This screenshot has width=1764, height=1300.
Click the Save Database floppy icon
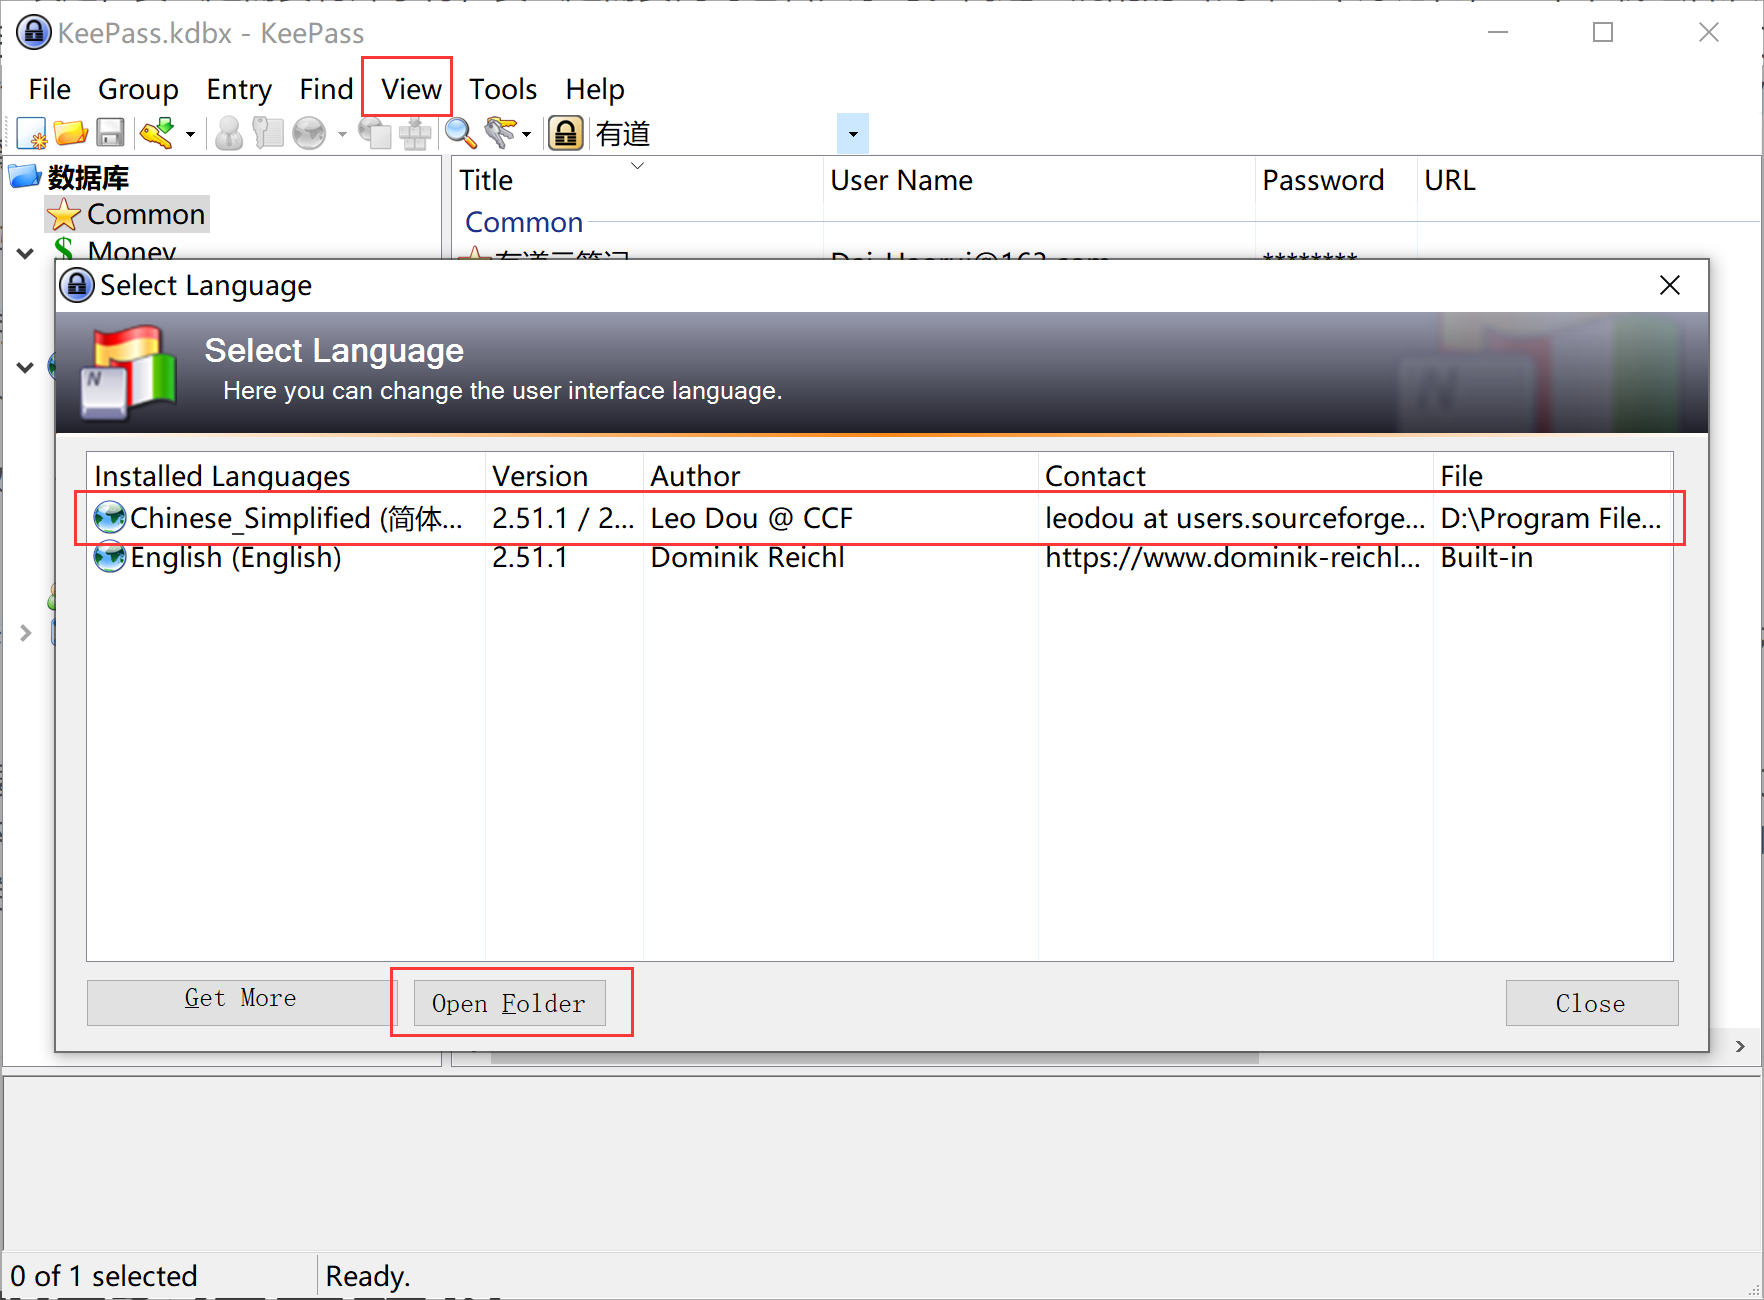[110, 133]
